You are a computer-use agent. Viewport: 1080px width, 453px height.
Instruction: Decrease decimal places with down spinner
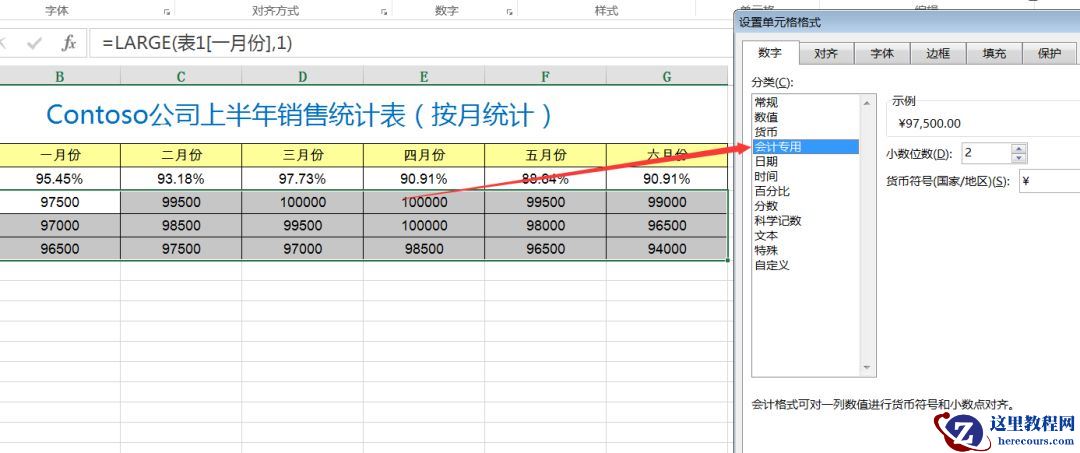(x=1019, y=158)
